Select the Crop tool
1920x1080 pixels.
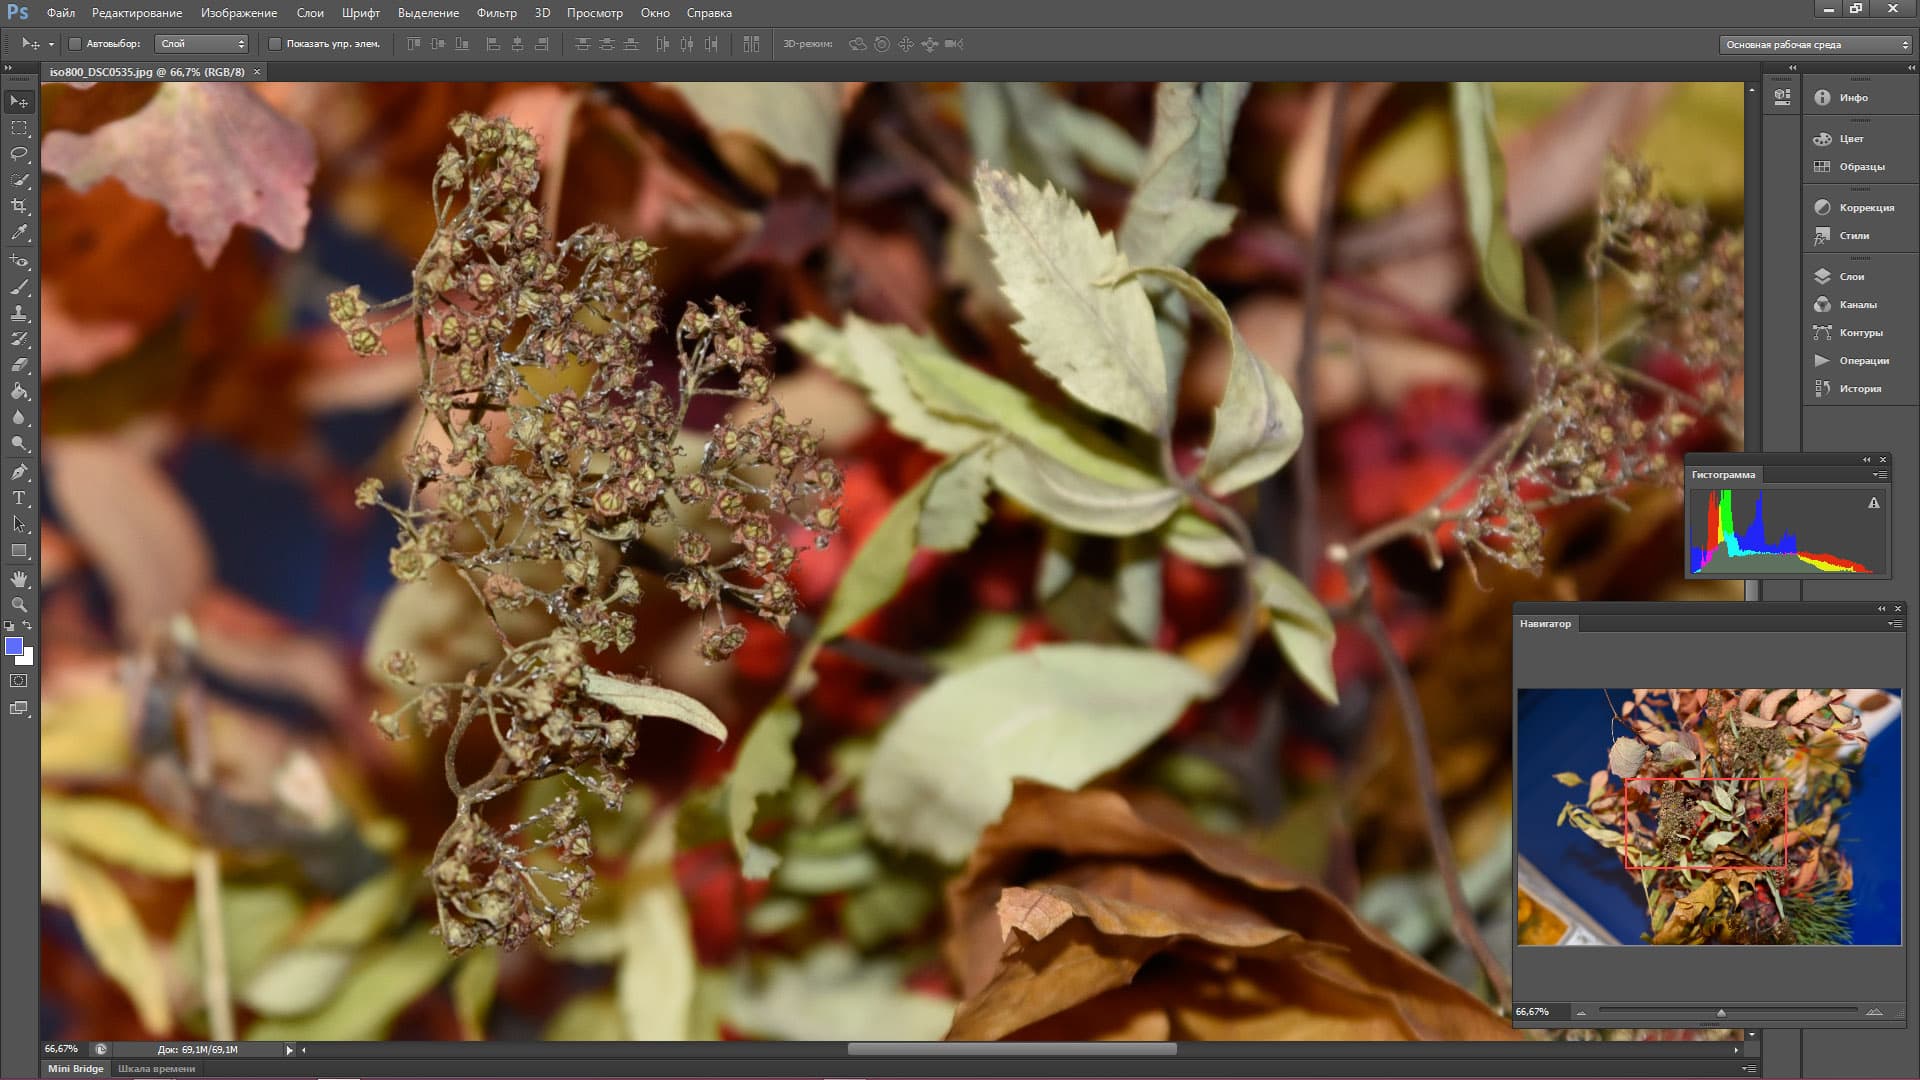[19, 206]
